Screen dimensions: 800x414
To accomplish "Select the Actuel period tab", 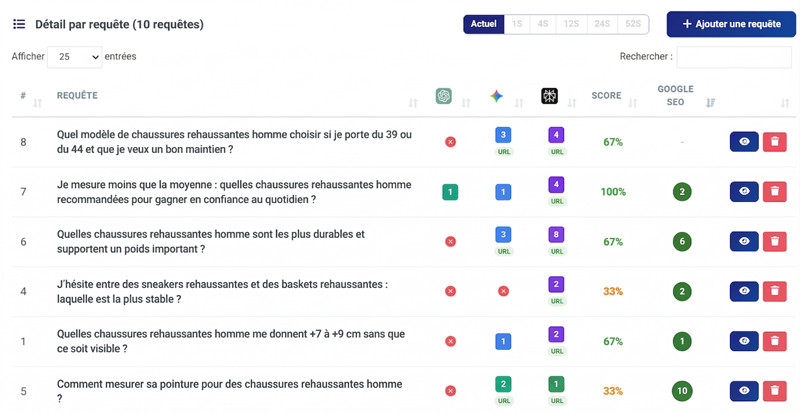I will [484, 24].
